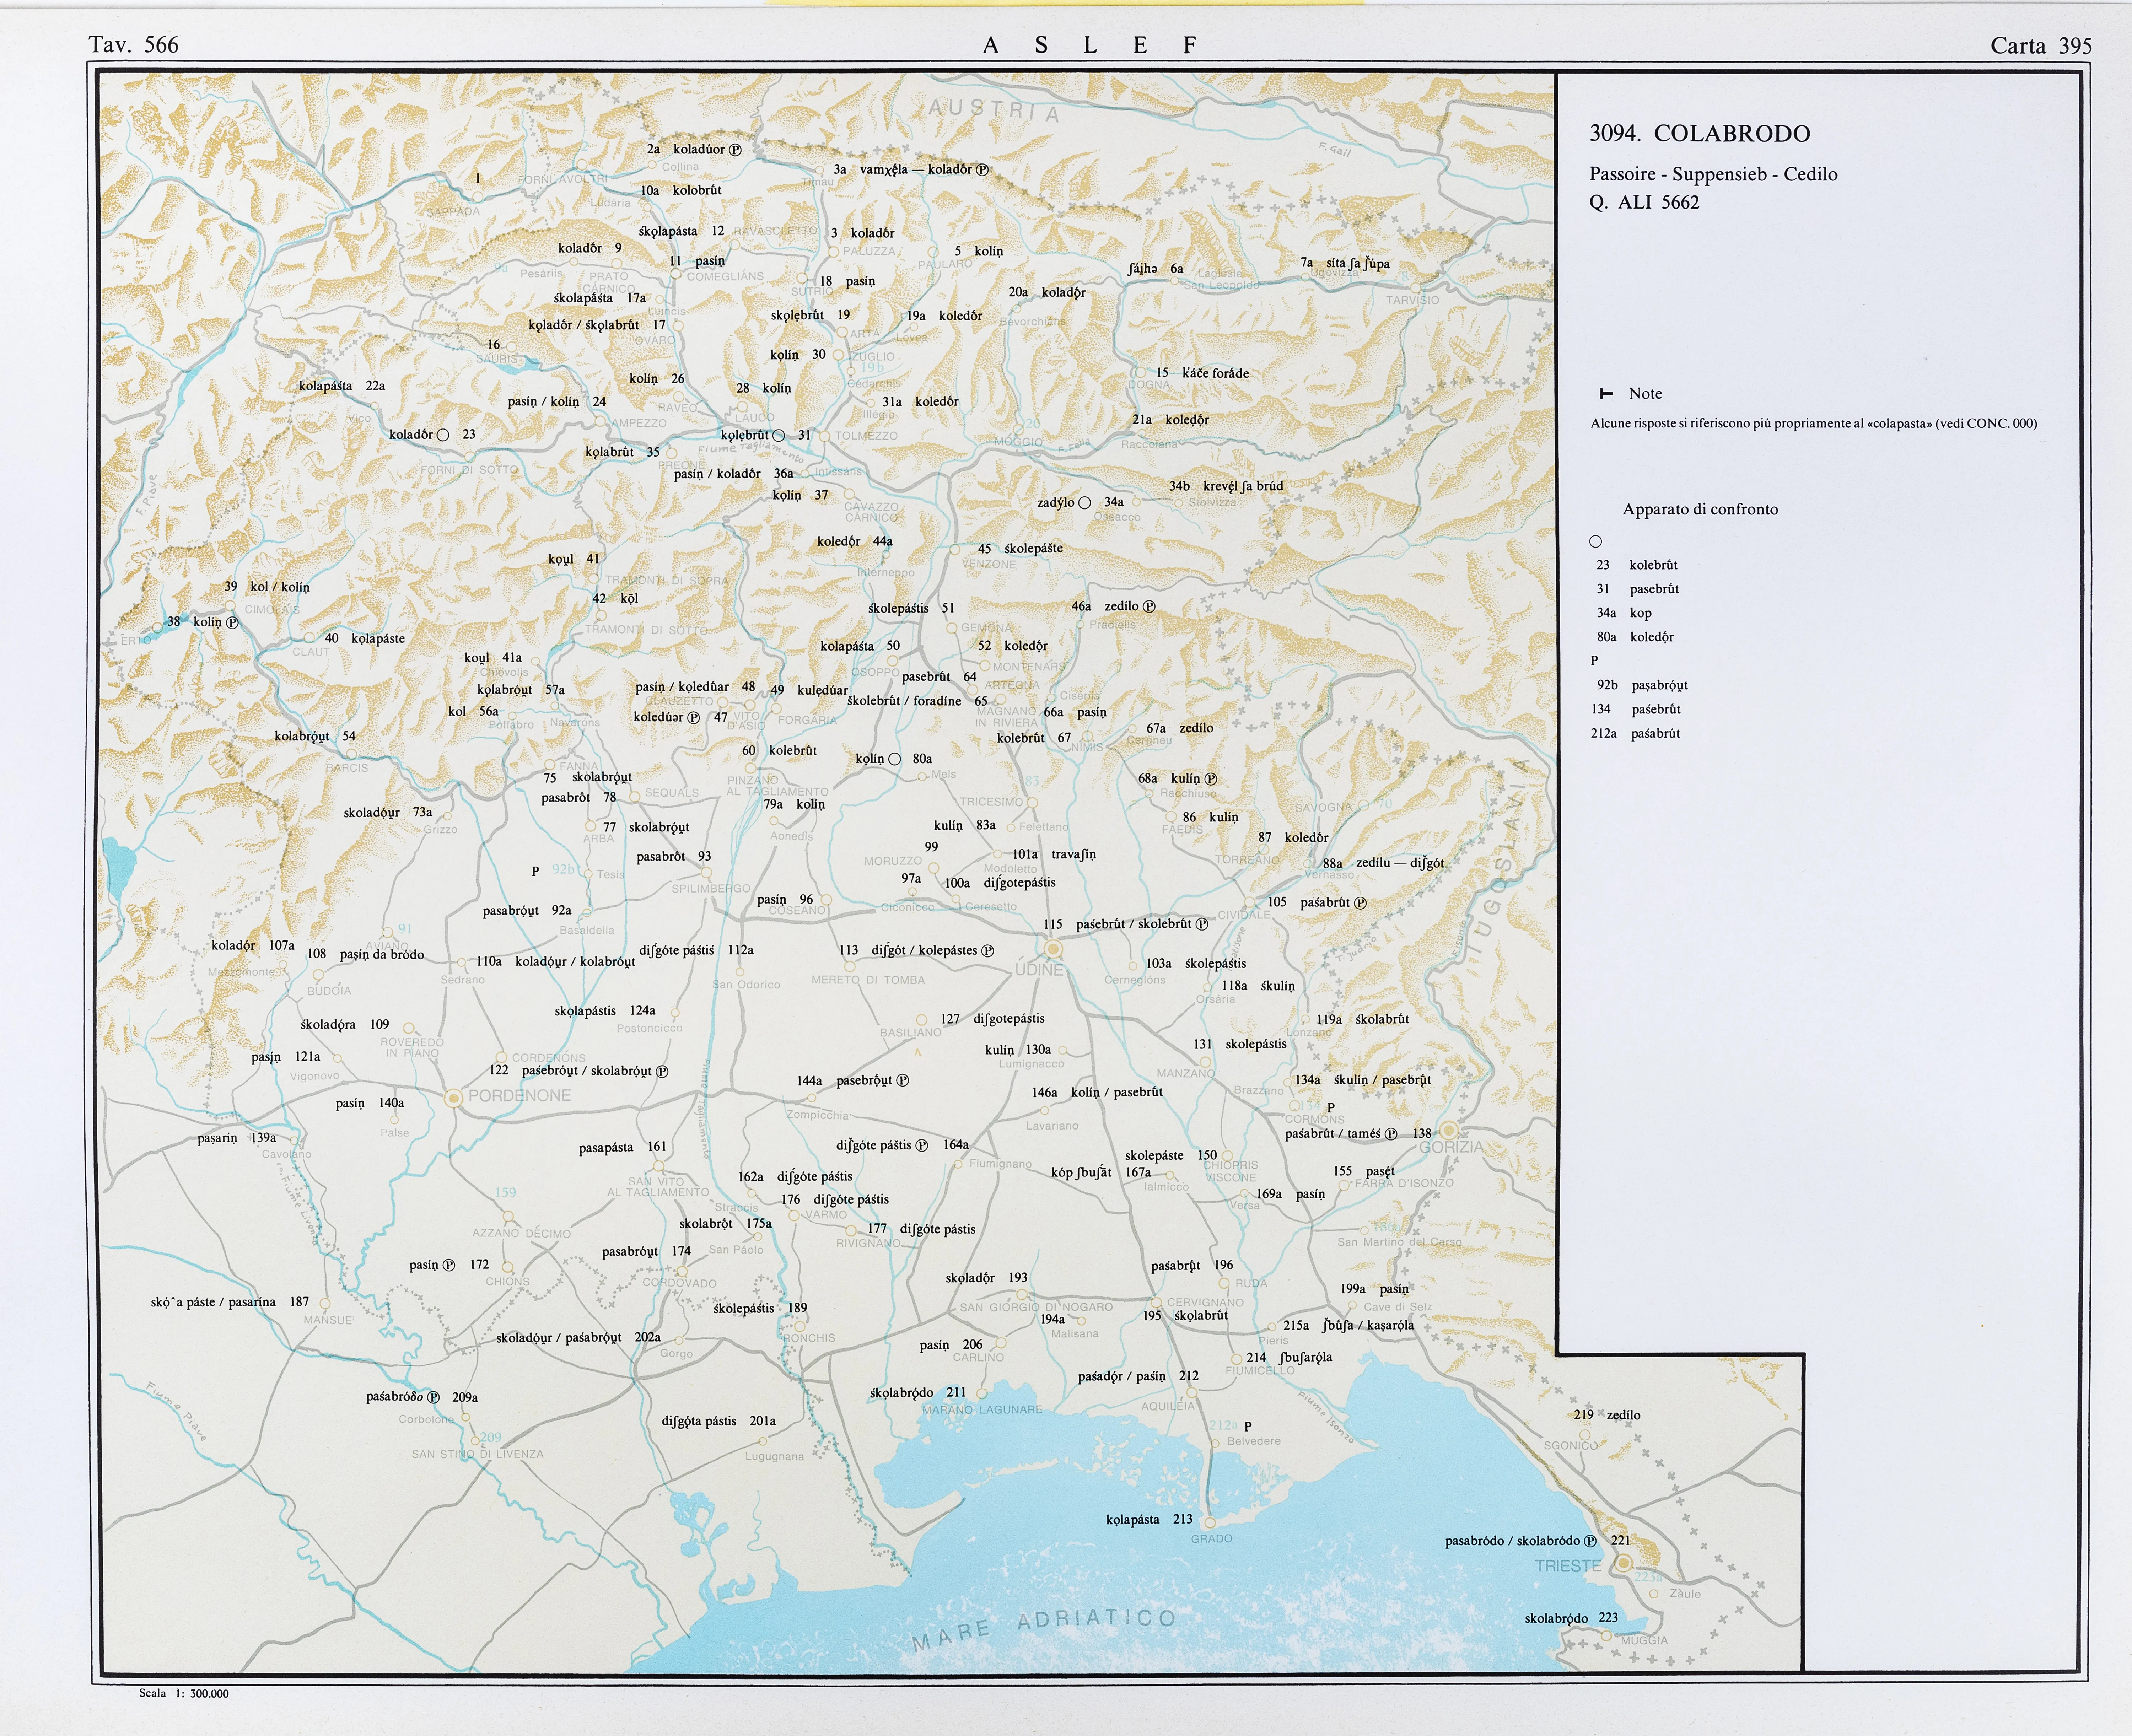
Task: Click the Apparato di confronto heading
Action: tap(1700, 509)
